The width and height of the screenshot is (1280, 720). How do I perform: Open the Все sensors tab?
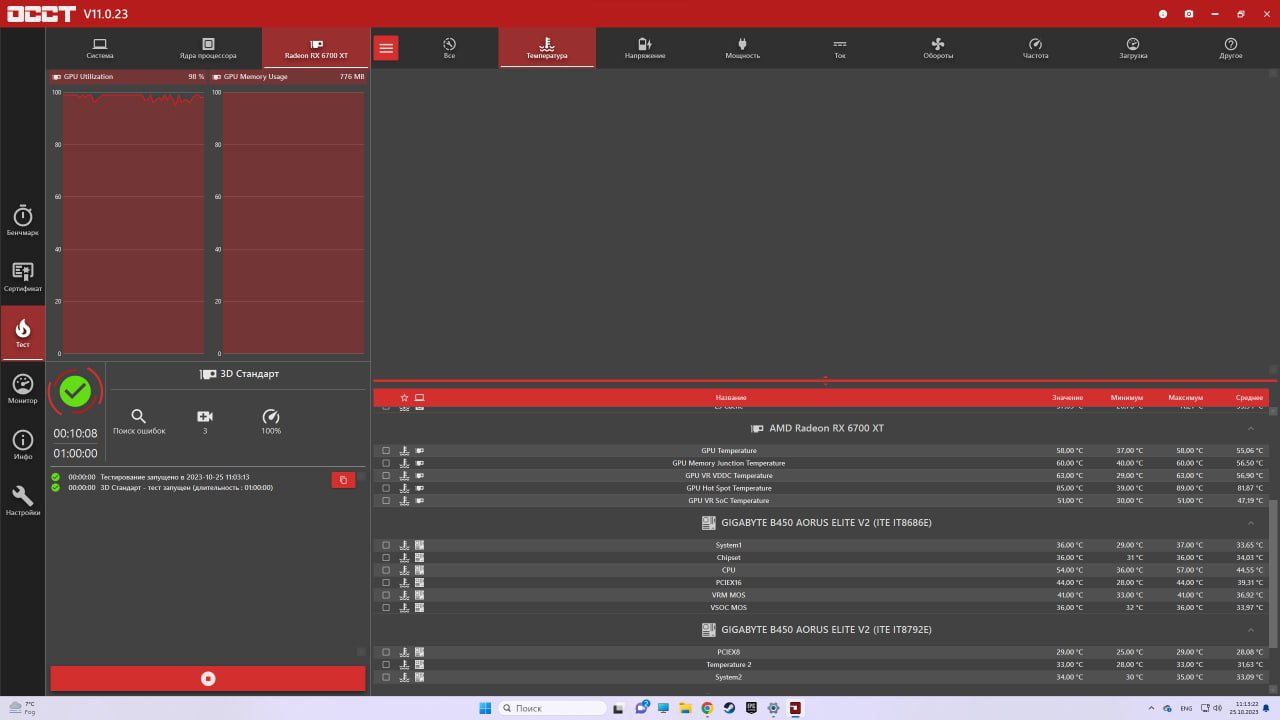[x=449, y=48]
